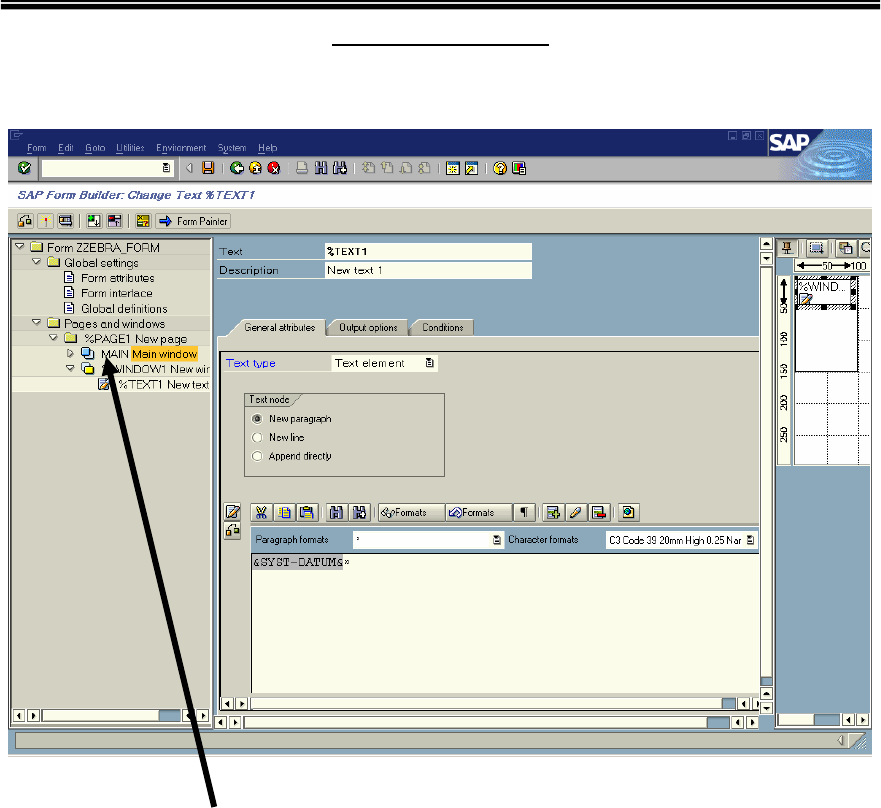Click the Insert URL globe icon

pos(628,512)
